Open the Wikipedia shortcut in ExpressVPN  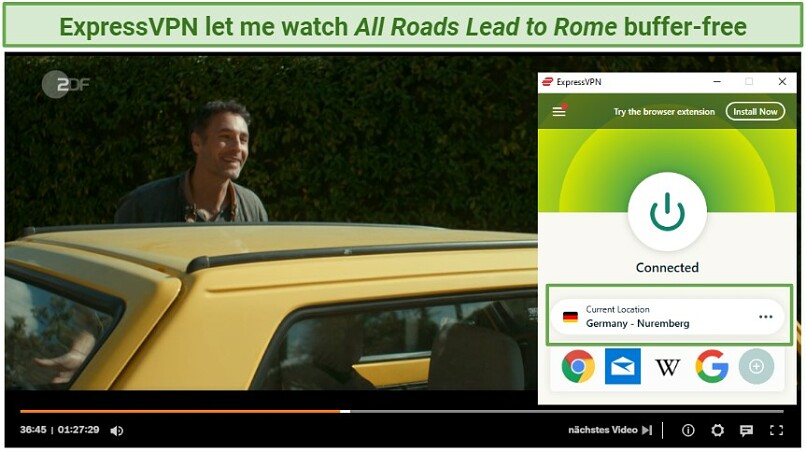click(x=667, y=367)
